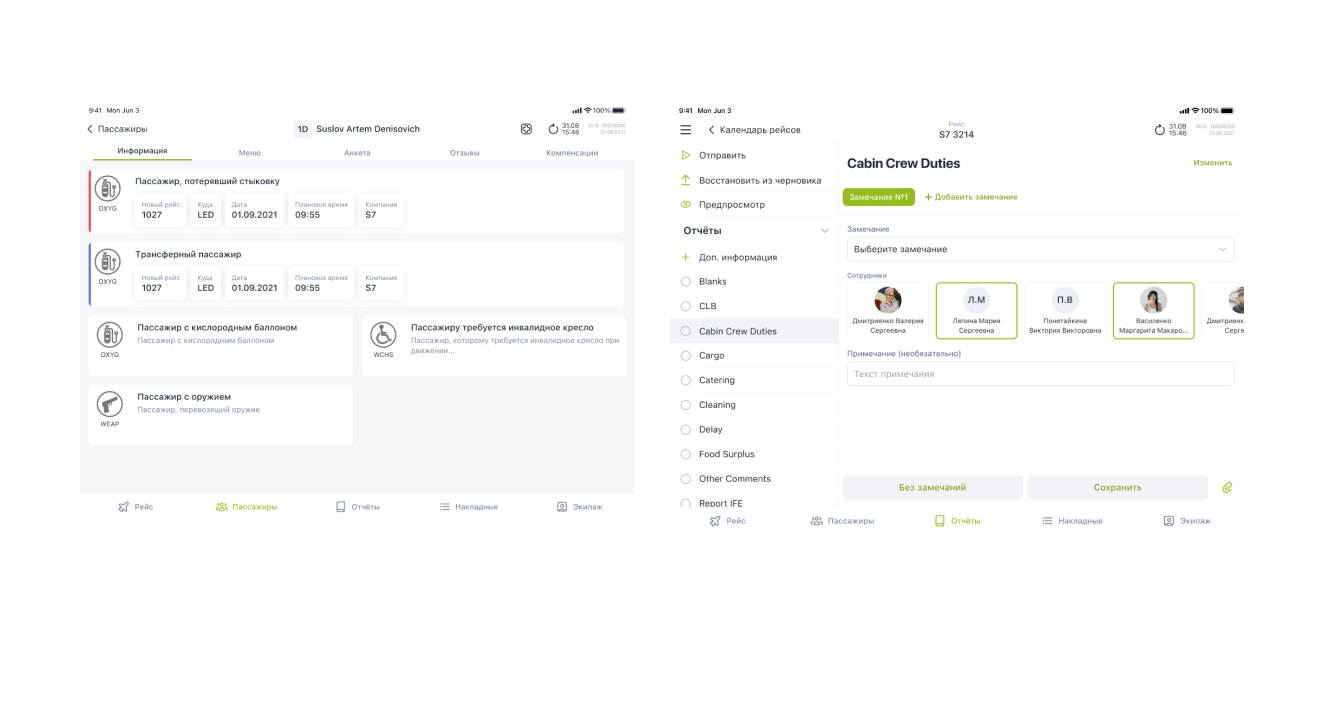
Task: Click the wheelchair WCHS passenger icon
Action: coord(383,334)
